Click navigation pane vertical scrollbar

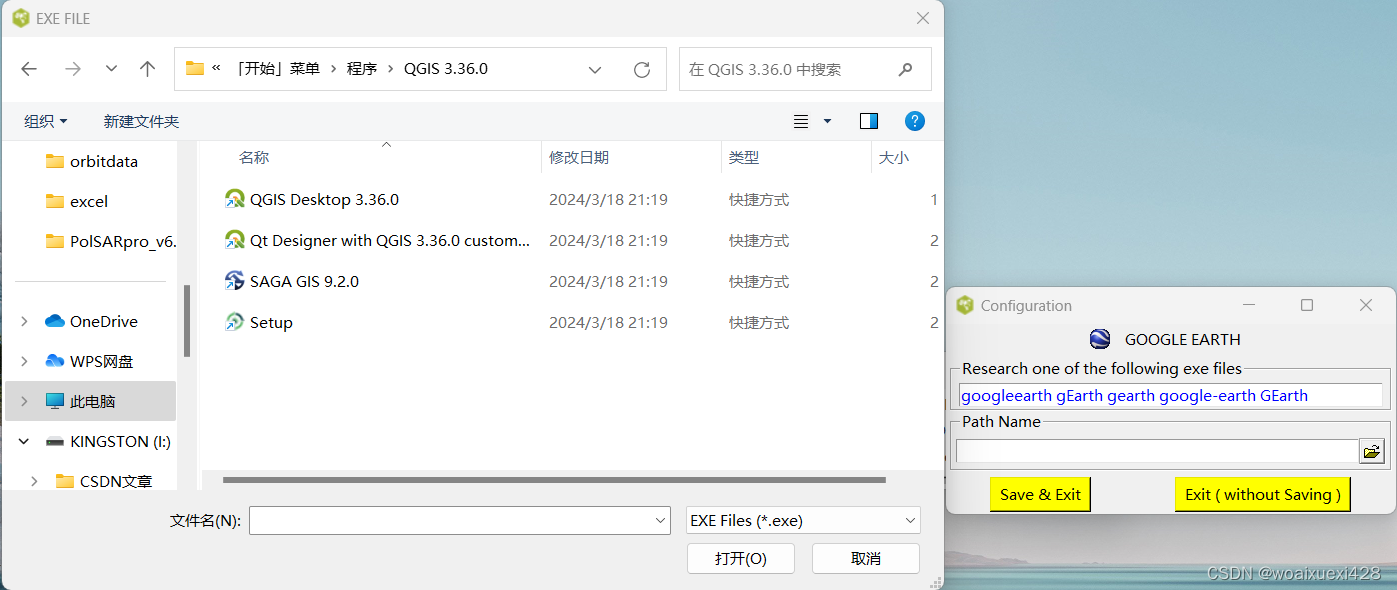(186, 321)
